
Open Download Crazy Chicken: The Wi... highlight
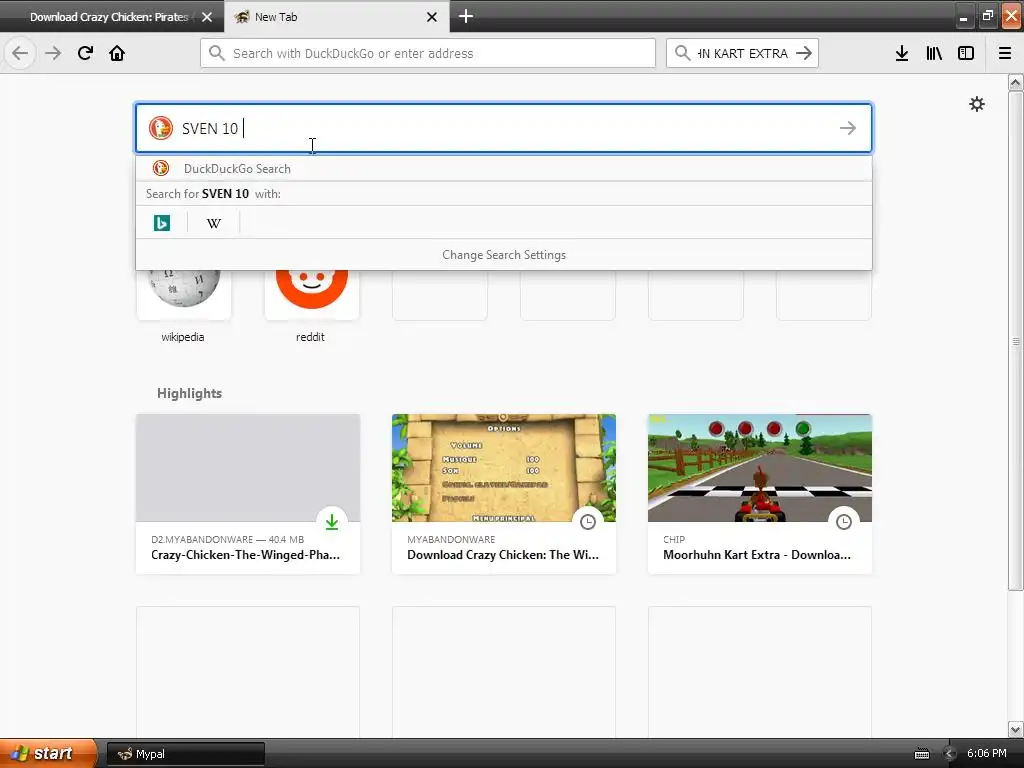tap(504, 494)
